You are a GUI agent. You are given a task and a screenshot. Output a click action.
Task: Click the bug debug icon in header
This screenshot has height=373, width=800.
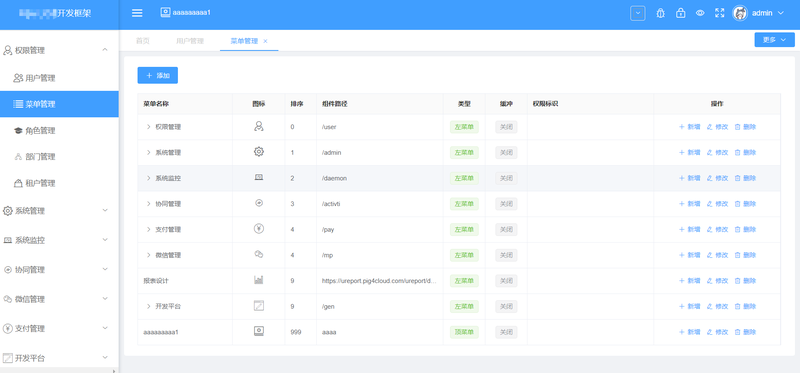(660, 13)
